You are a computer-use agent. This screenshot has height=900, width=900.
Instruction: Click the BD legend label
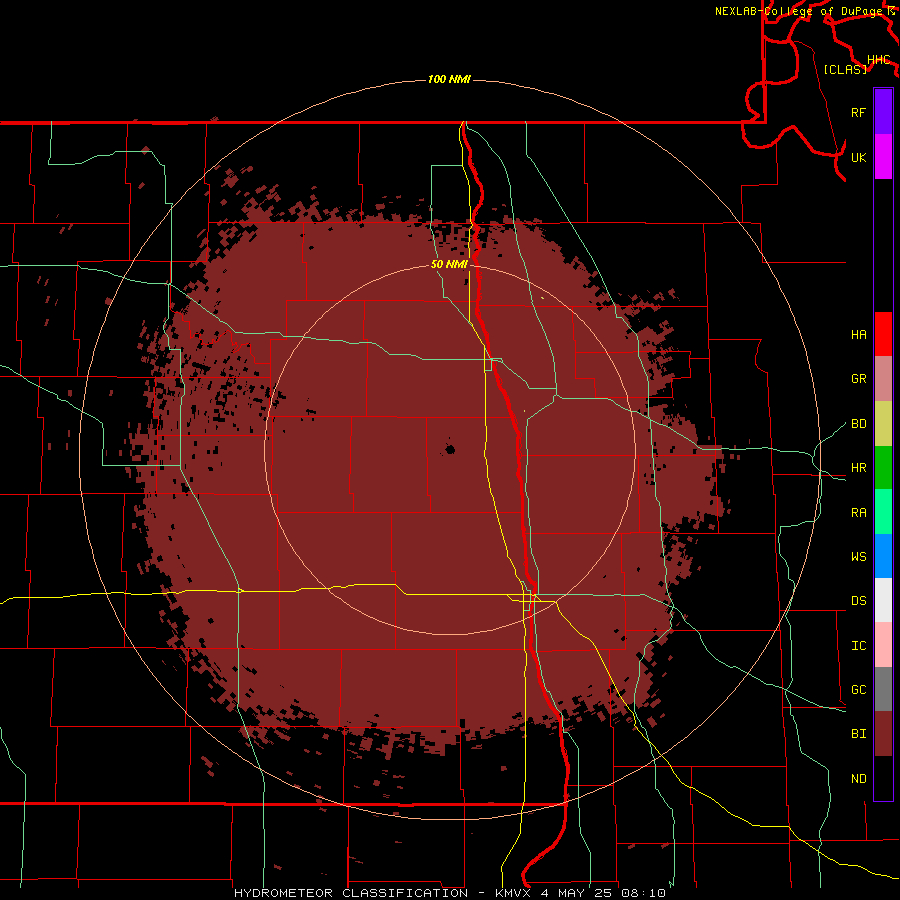point(858,424)
